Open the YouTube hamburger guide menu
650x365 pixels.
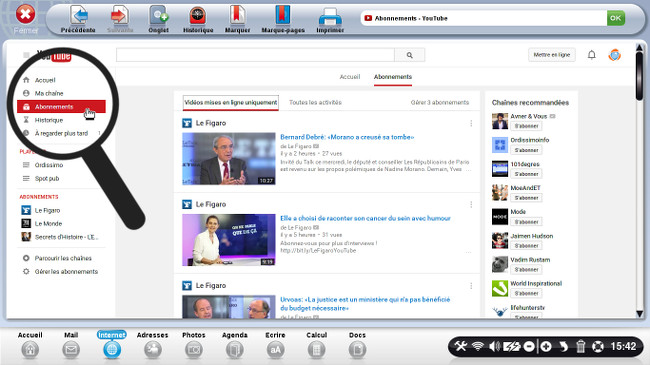pyautogui.click(x=26, y=55)
